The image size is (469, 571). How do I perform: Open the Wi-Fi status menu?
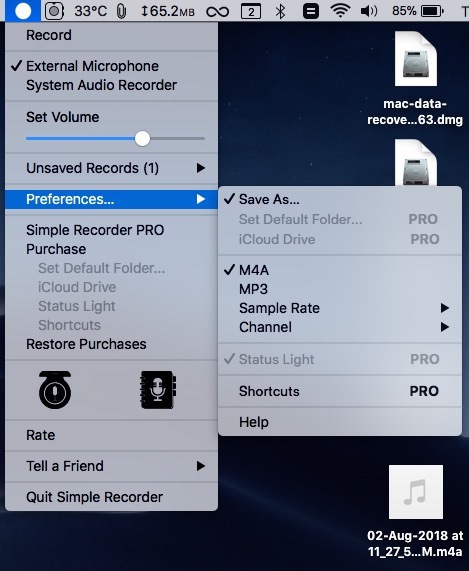pyautogui.click(x=340, y=11)
